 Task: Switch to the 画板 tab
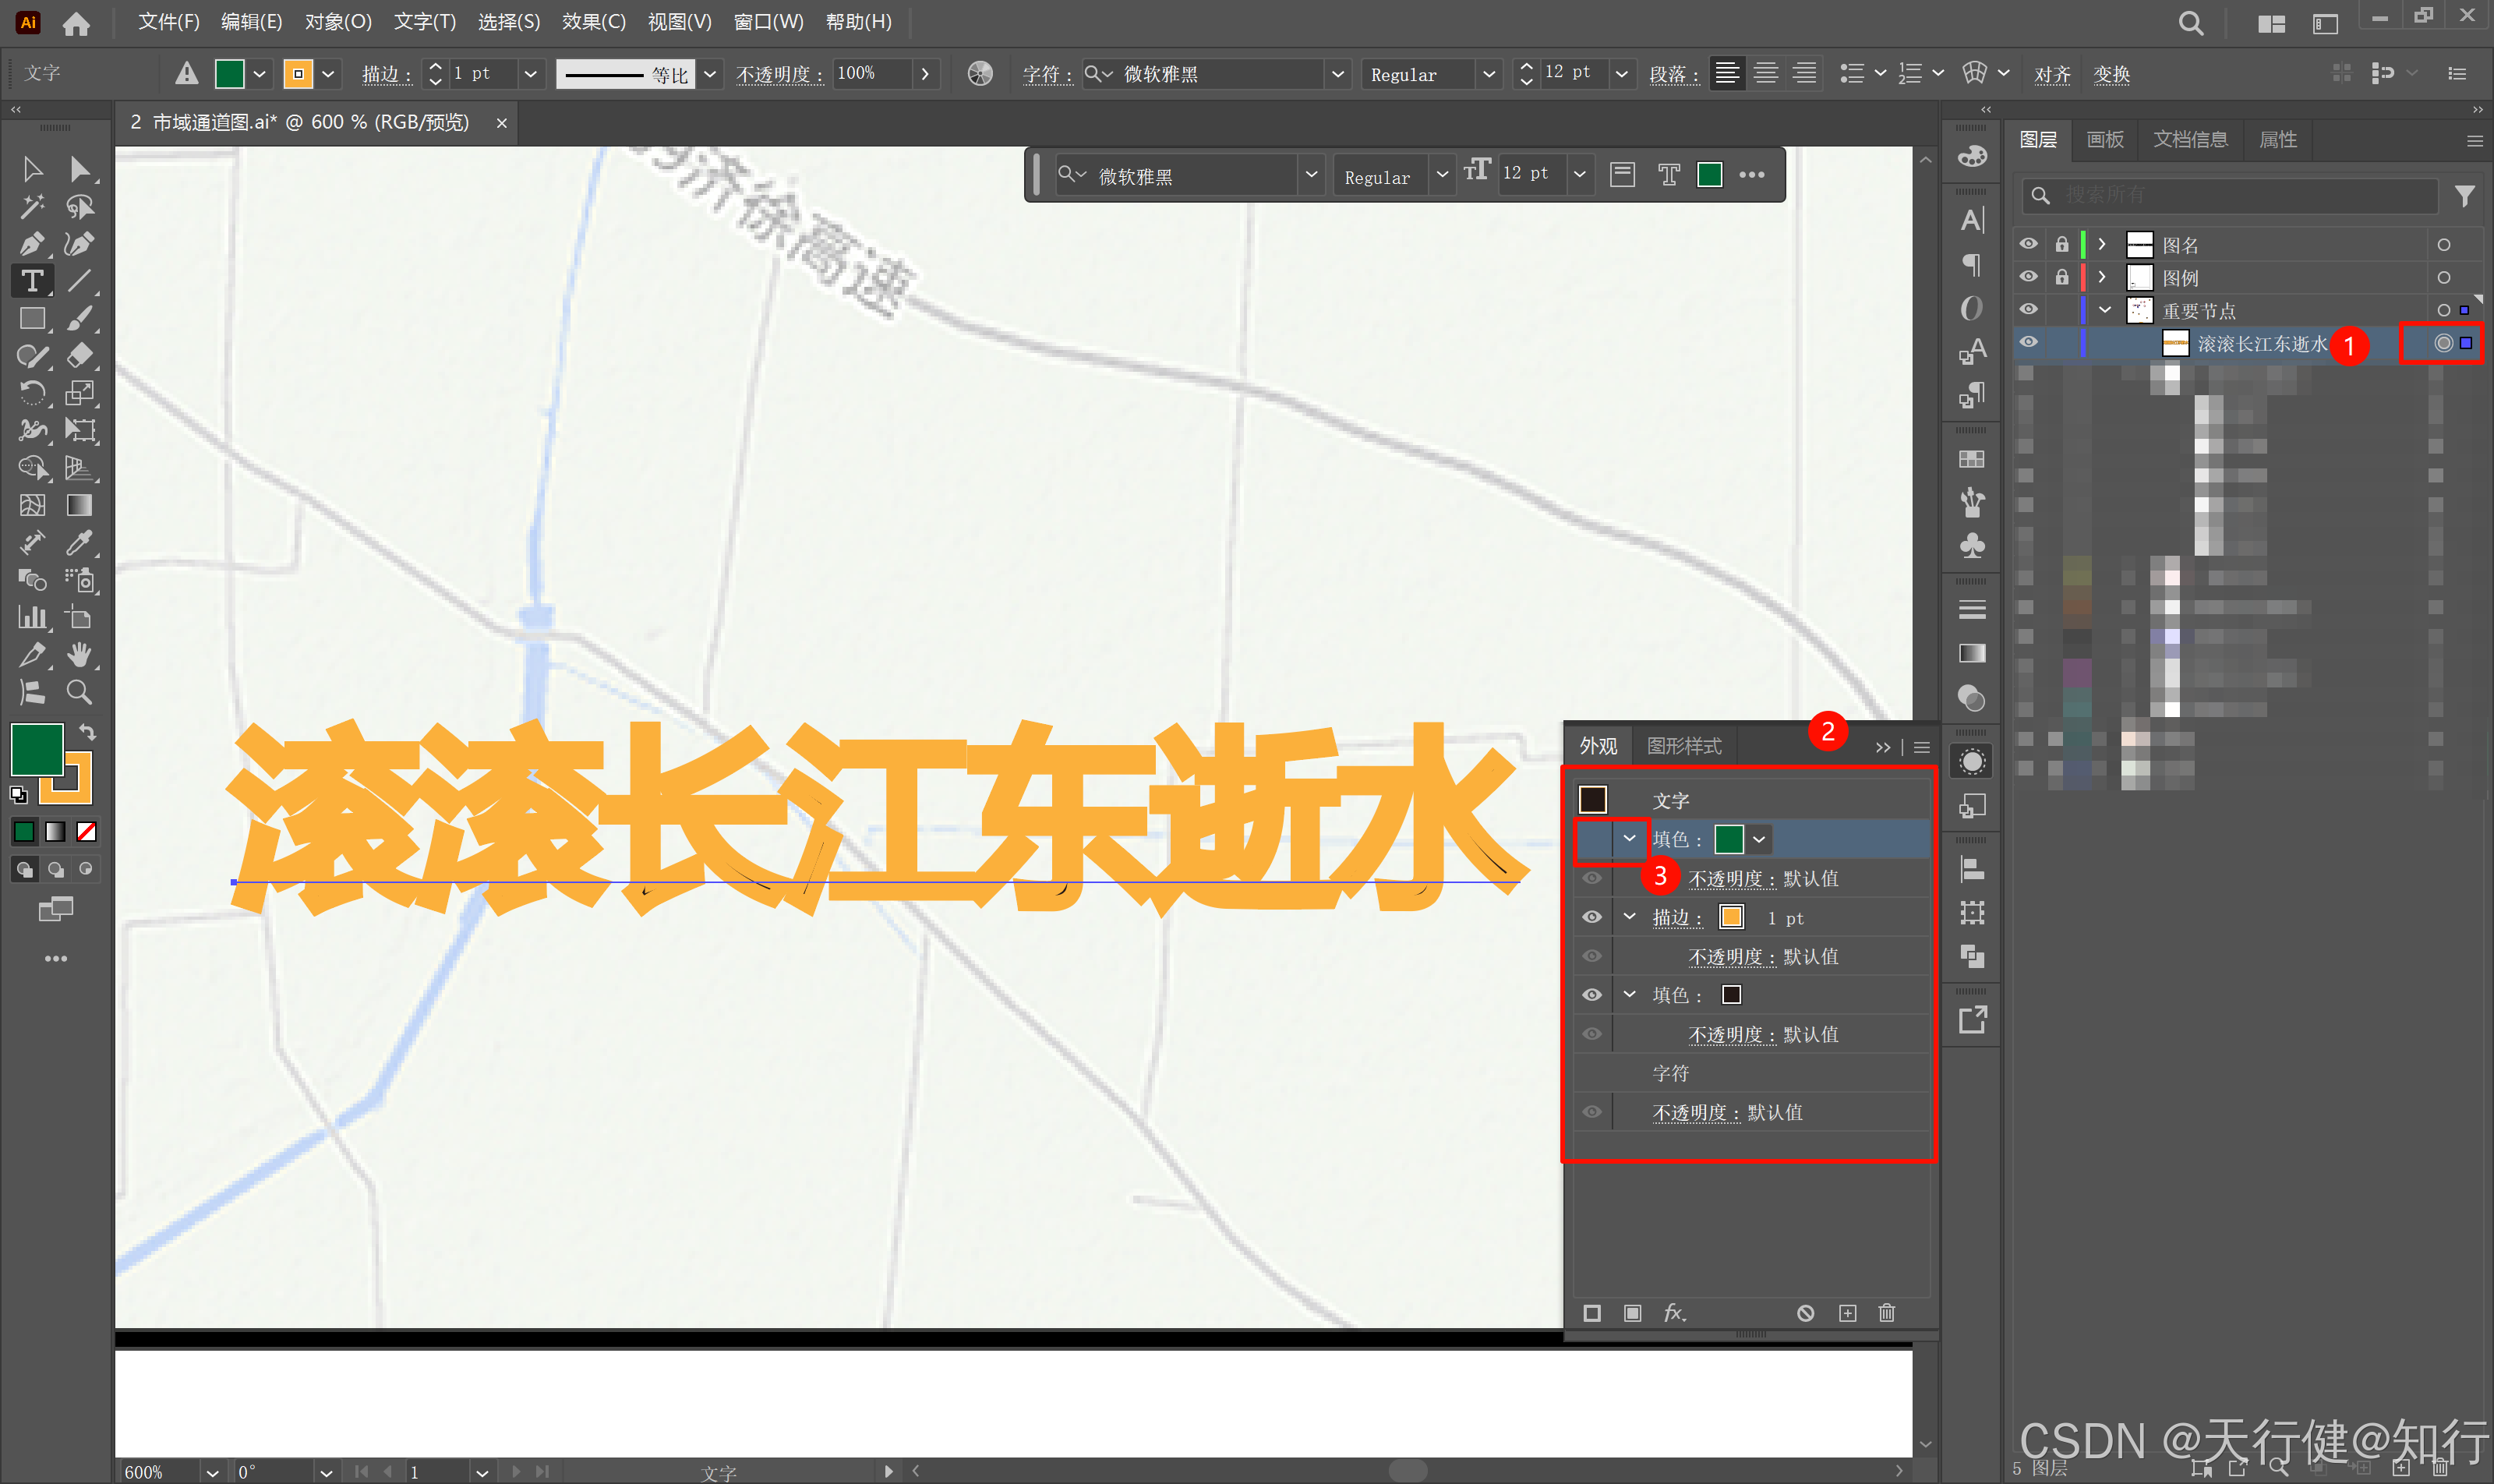[x=2105, y=140]
